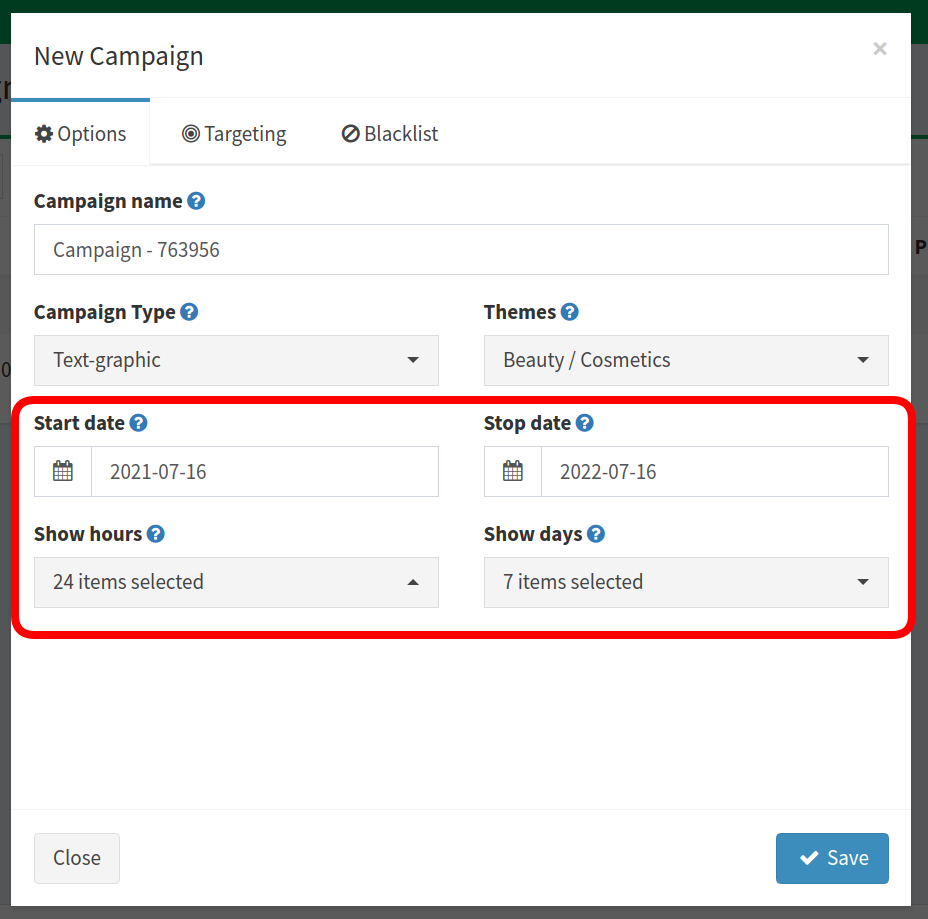Open the Start date calendar icon

tap(63, 472)
